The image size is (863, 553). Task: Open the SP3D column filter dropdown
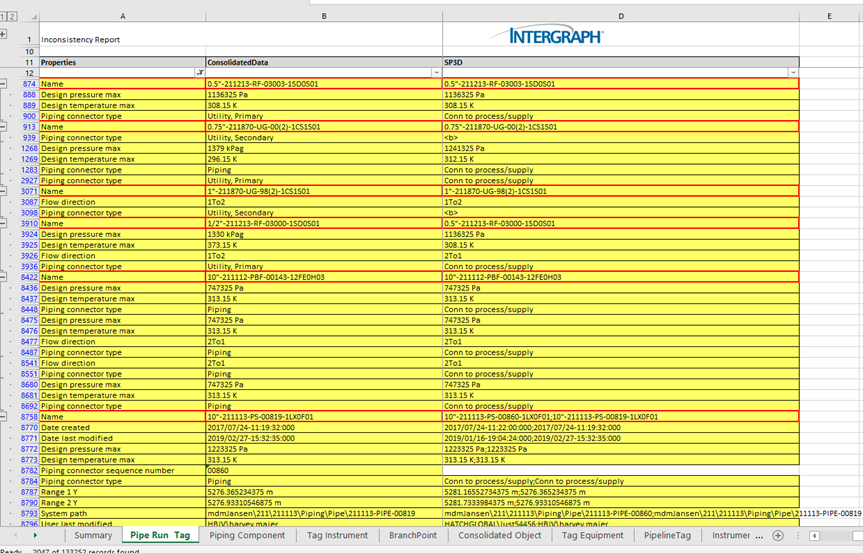793,73
